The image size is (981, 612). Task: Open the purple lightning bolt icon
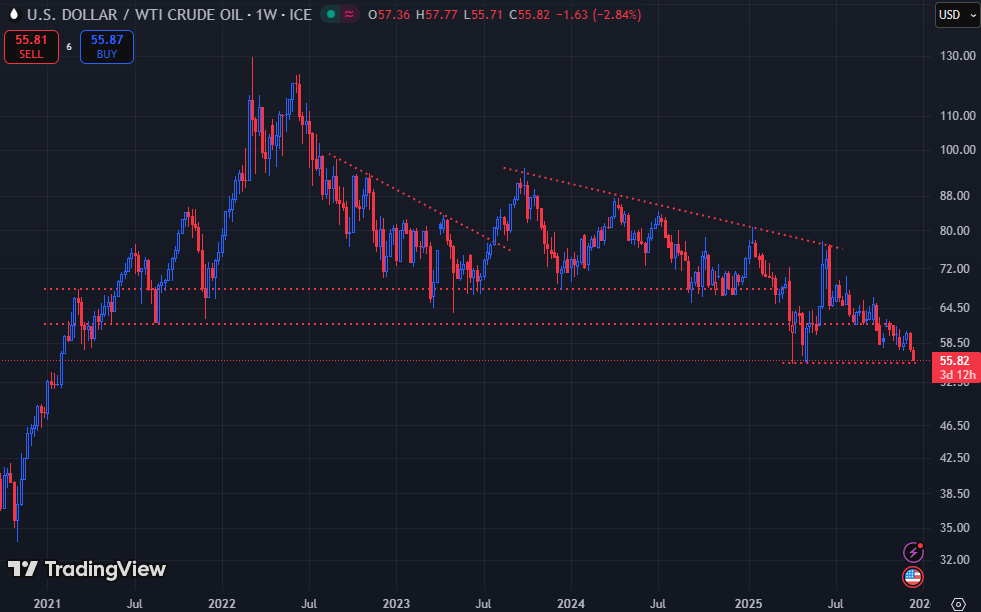pos(913,552)
